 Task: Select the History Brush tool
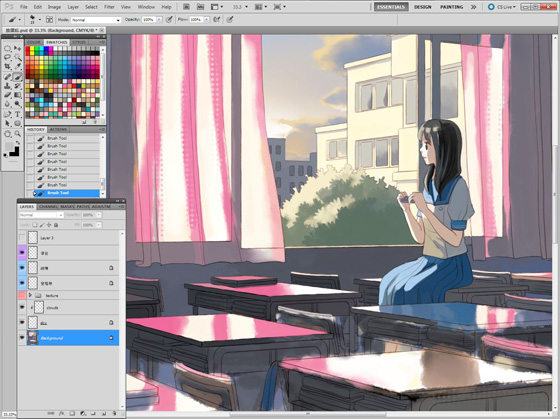(18, 86)
